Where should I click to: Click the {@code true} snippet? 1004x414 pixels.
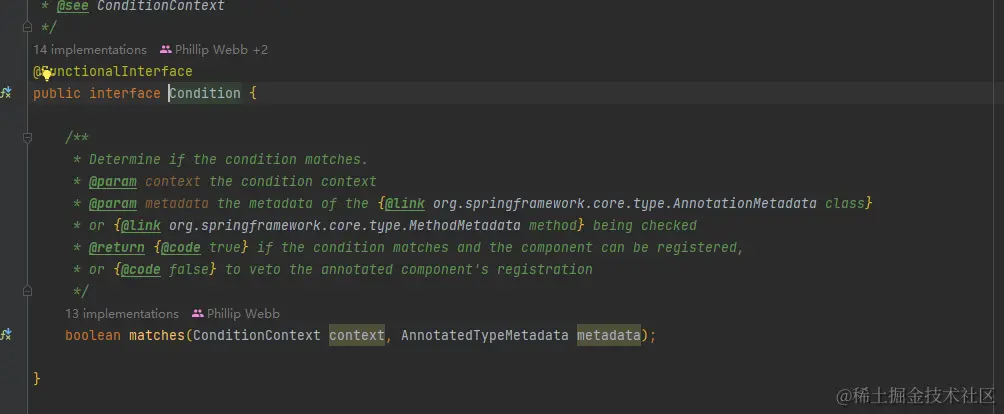tap(200, 247)
